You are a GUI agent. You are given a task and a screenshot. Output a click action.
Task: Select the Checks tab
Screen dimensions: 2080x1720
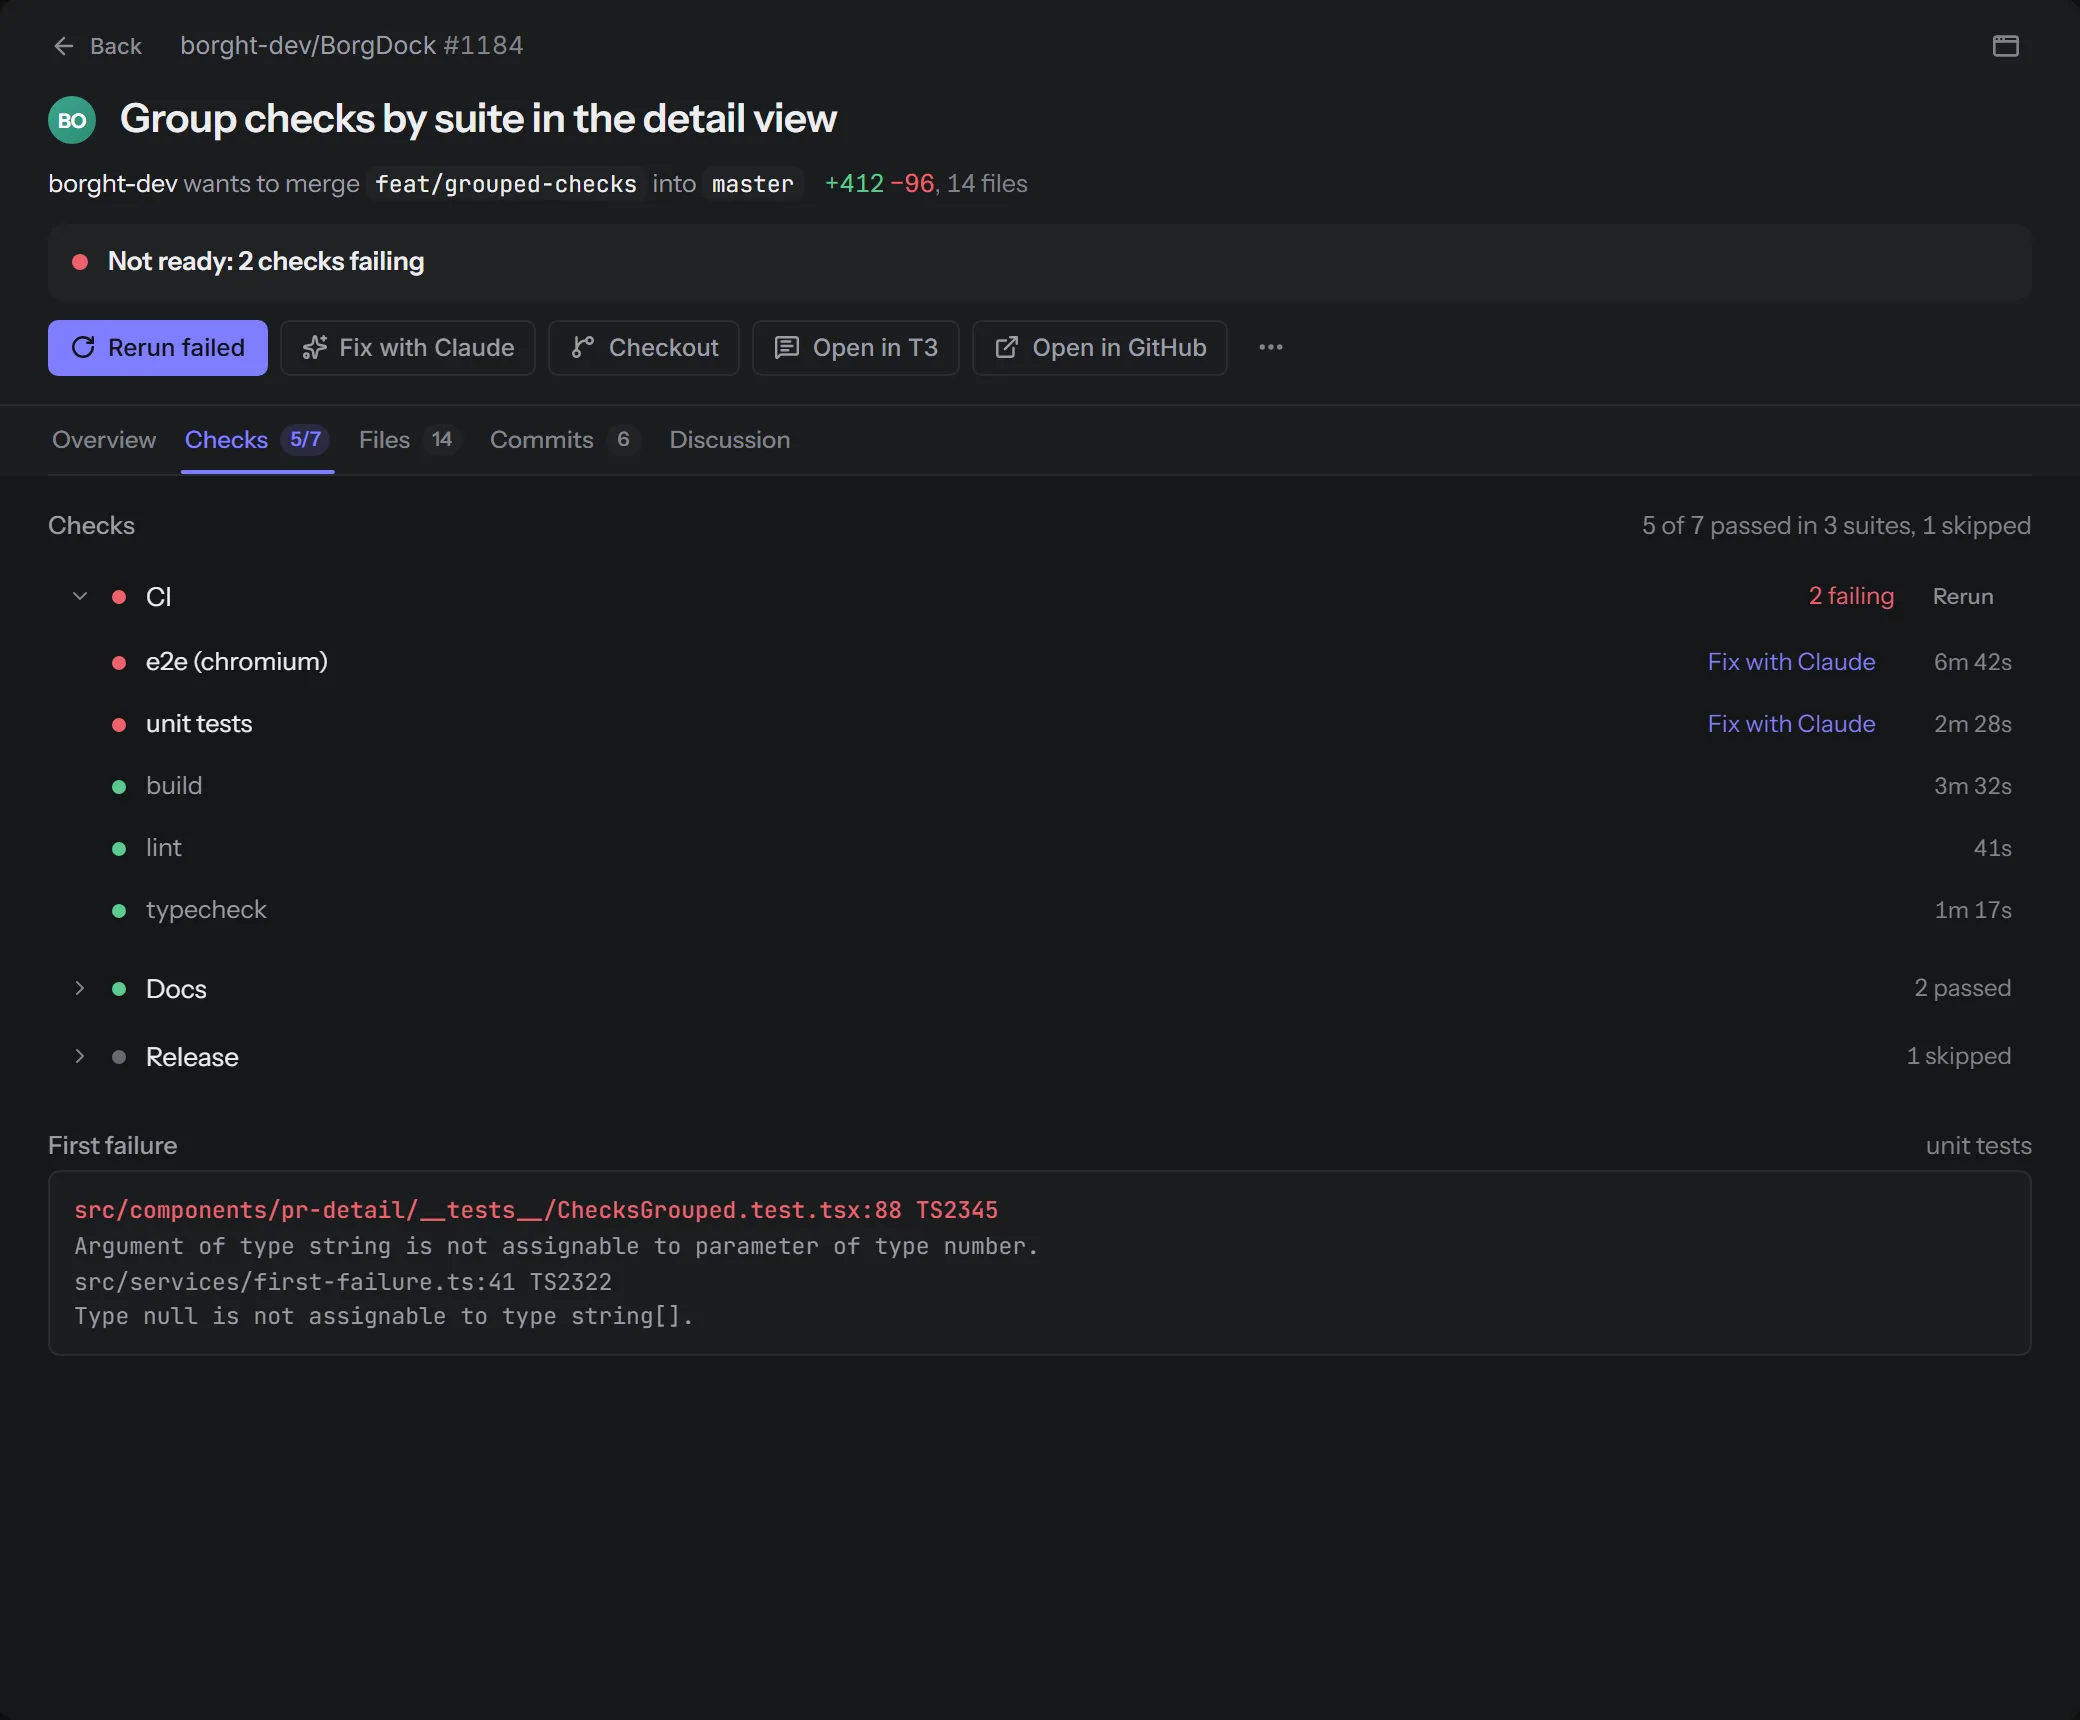pos(257,440)
